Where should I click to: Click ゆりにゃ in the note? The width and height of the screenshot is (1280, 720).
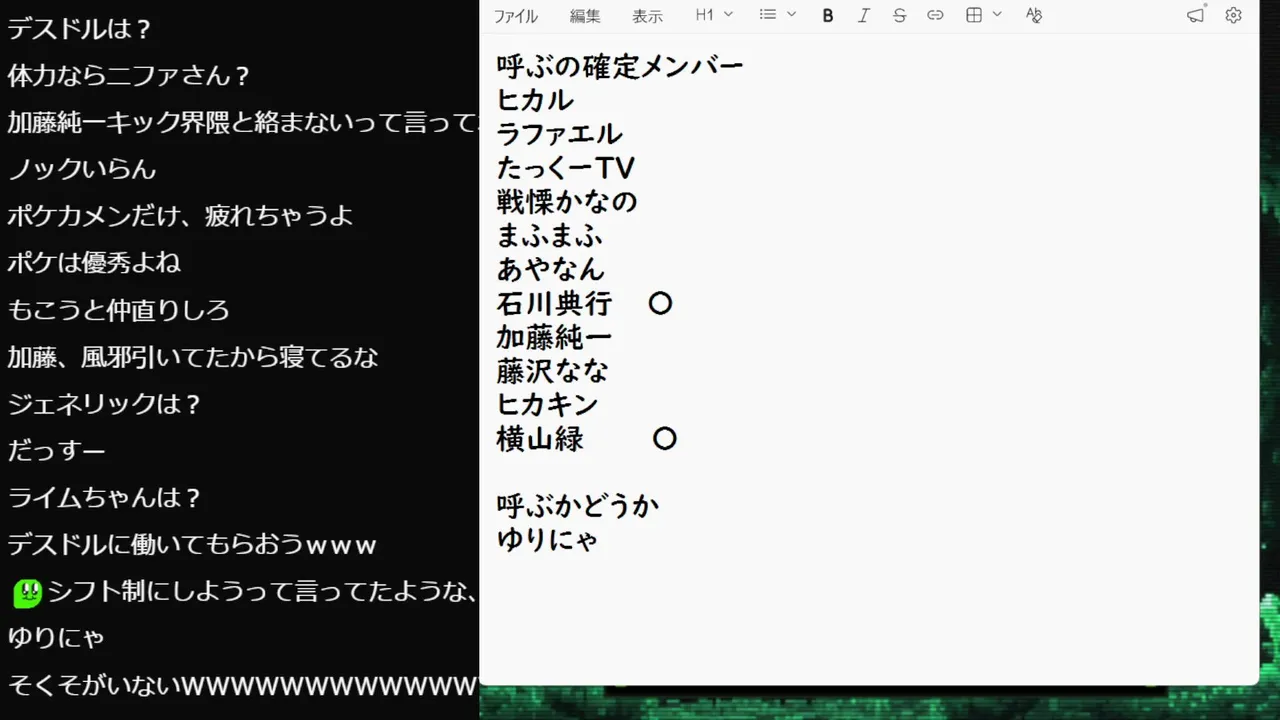click(x=547, y=540)
